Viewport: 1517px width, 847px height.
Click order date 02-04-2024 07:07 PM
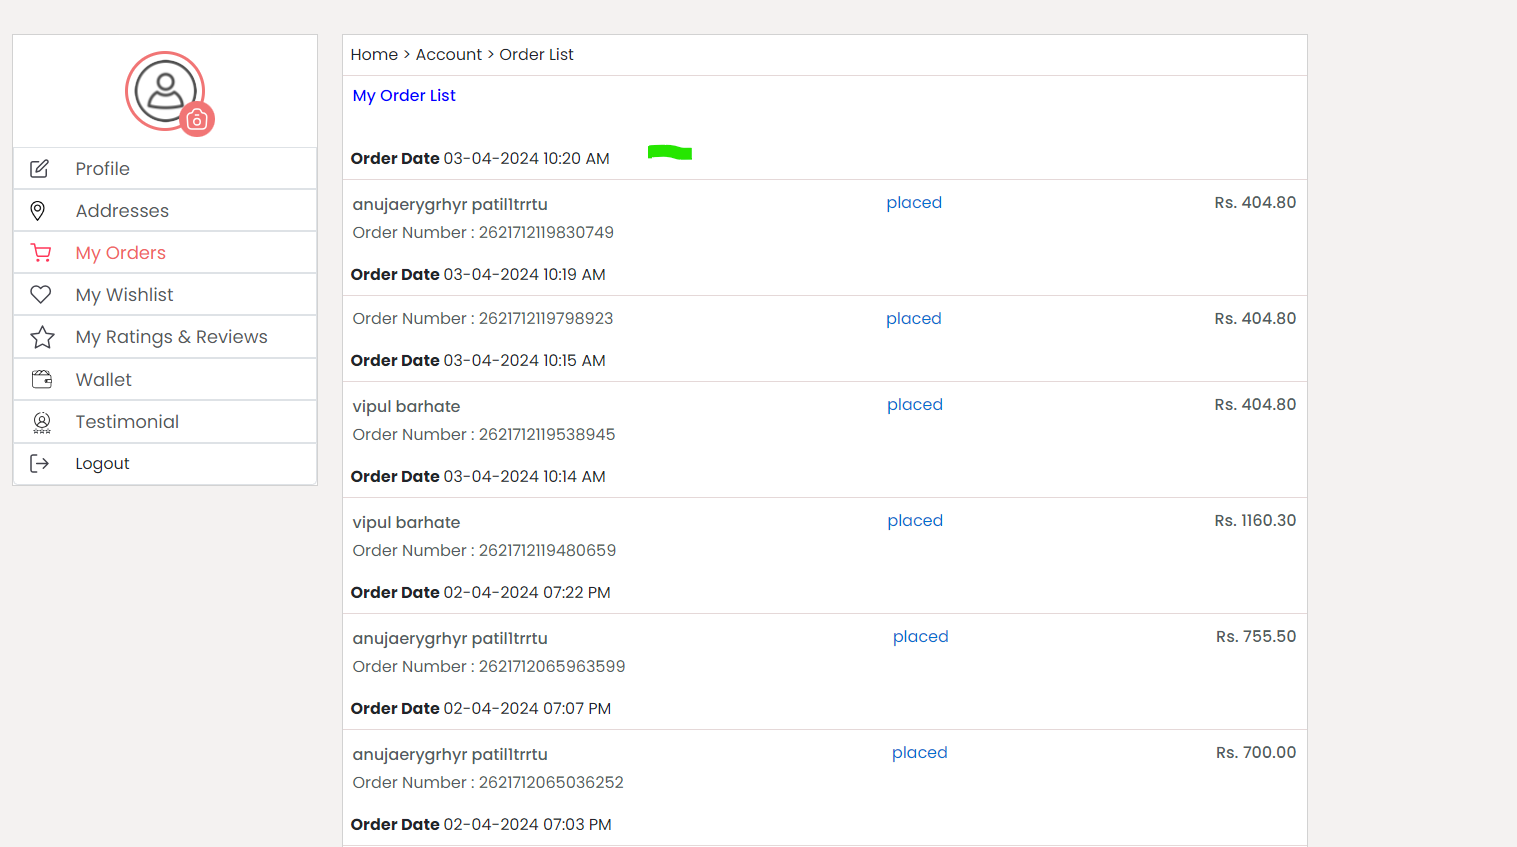click(x=481, y=709)
